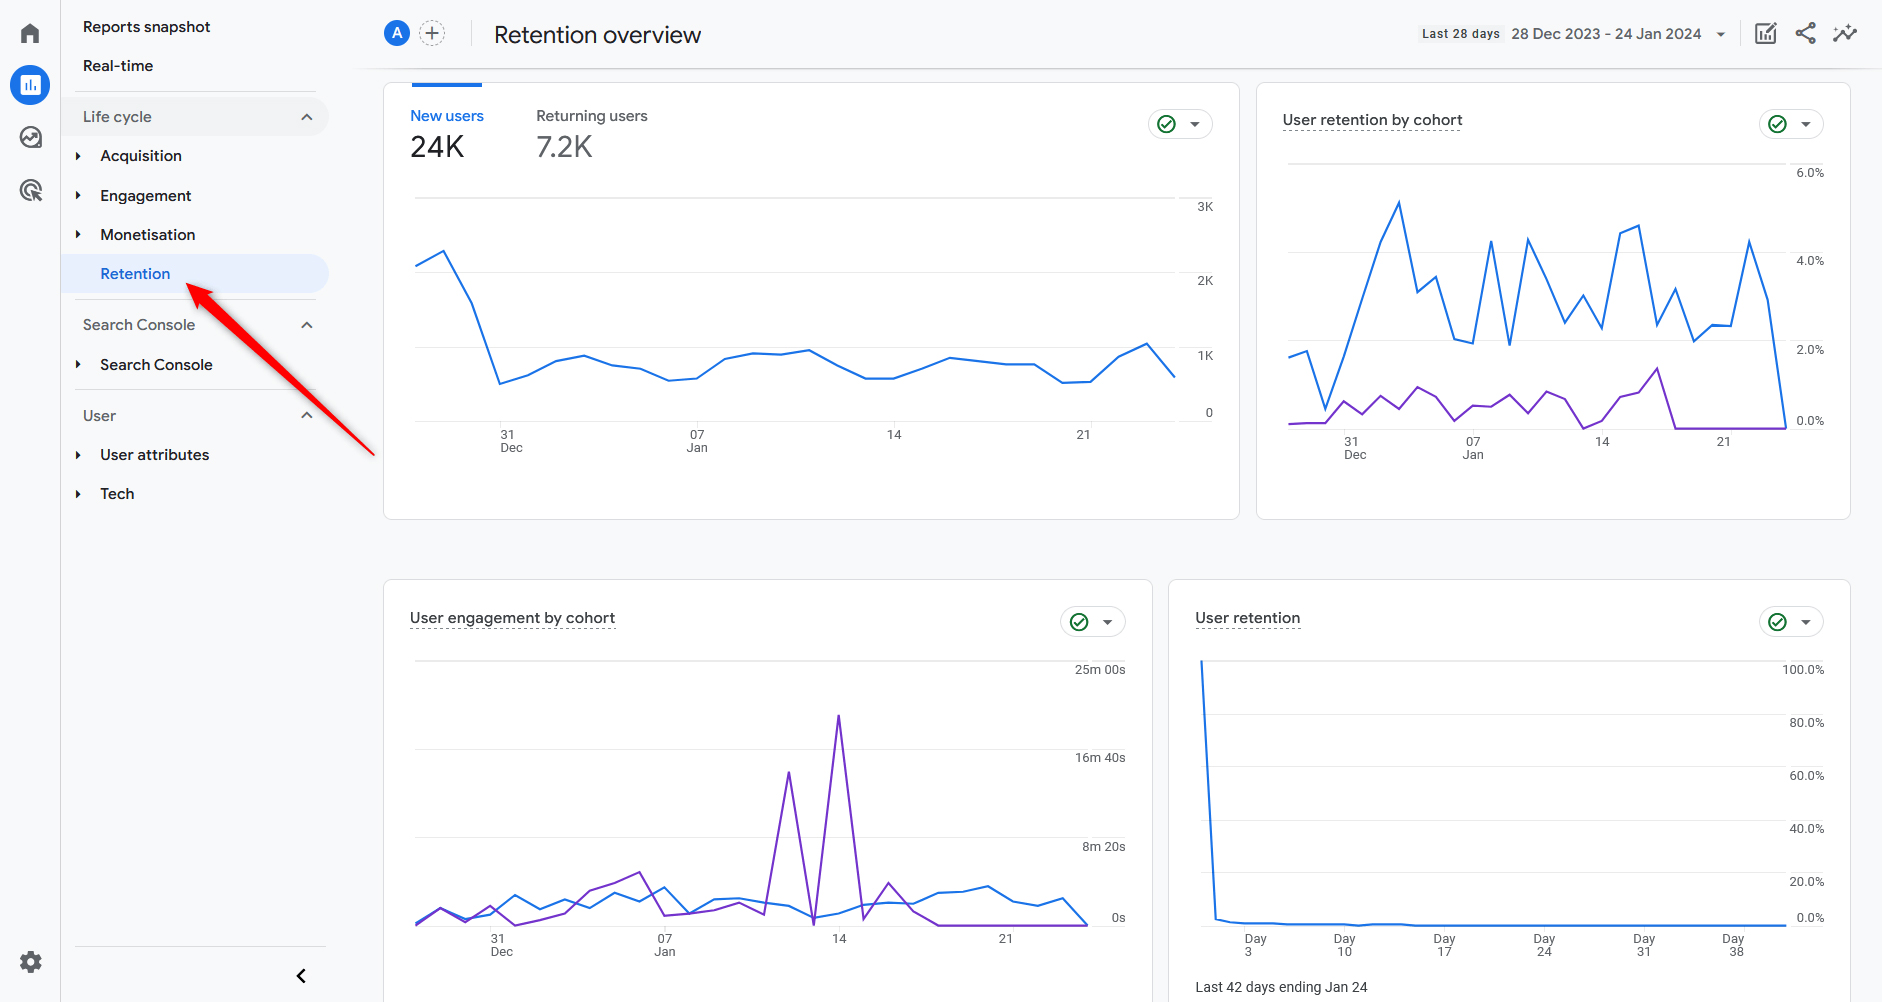Open Insights with the sparkline icon
1882x1002 pixels.
pyautogui.click(x=1845, y=33)
